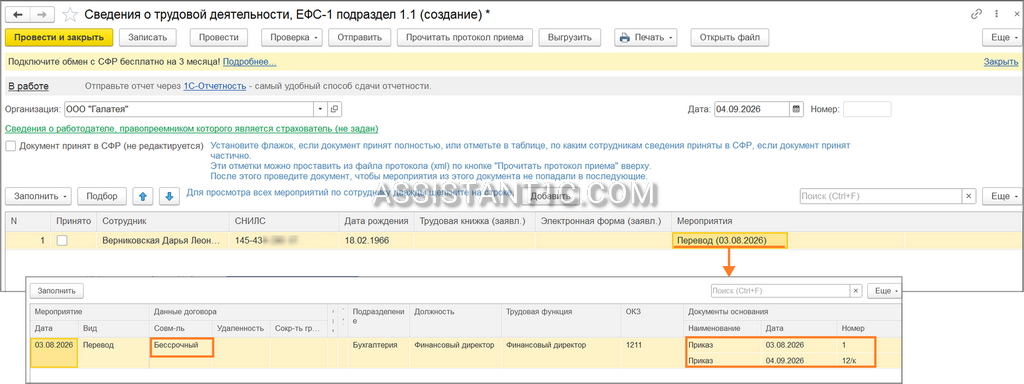Screen dimensions: 1024x384
Task: Check Принято for Верниковская Дарья
Action: click(62, 241)
